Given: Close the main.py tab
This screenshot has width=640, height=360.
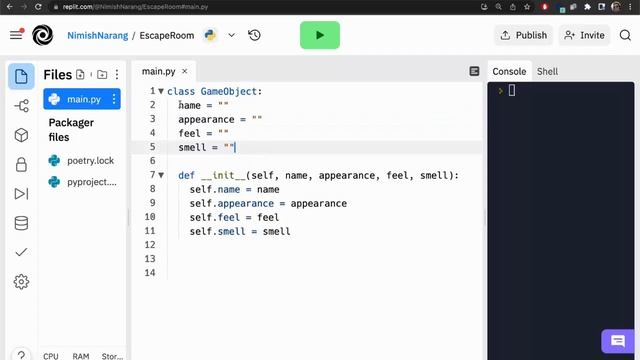Looking at the screenshot, I should tap(184, 71).
